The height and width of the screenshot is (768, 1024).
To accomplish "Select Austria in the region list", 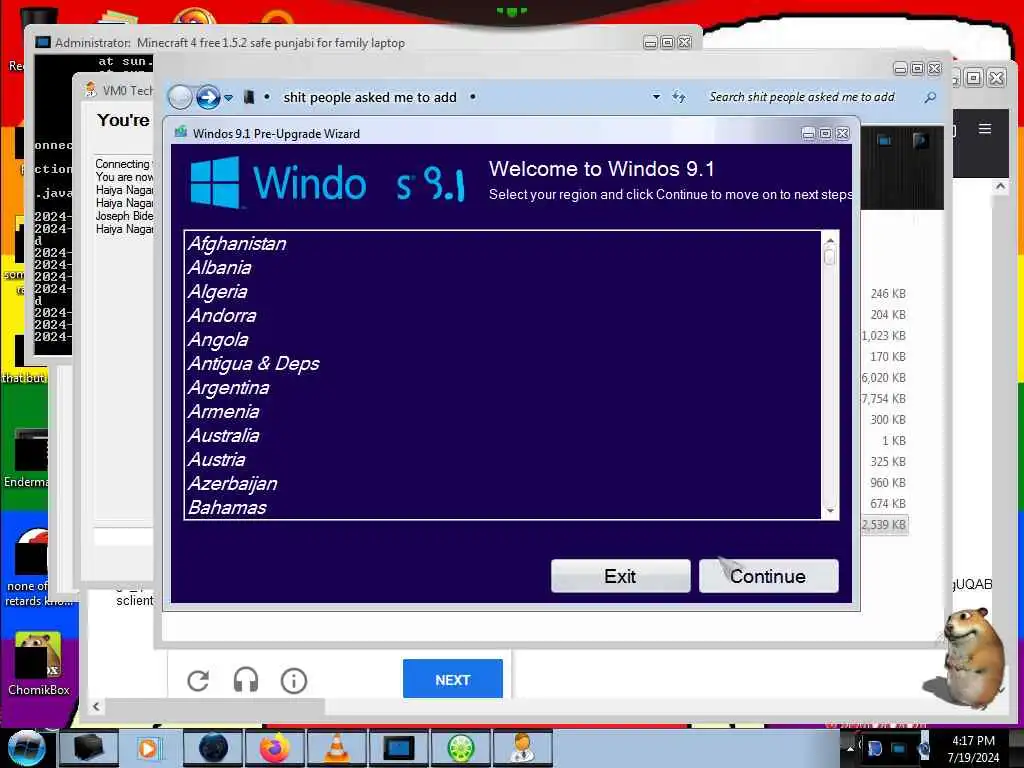I will (502, 460).
